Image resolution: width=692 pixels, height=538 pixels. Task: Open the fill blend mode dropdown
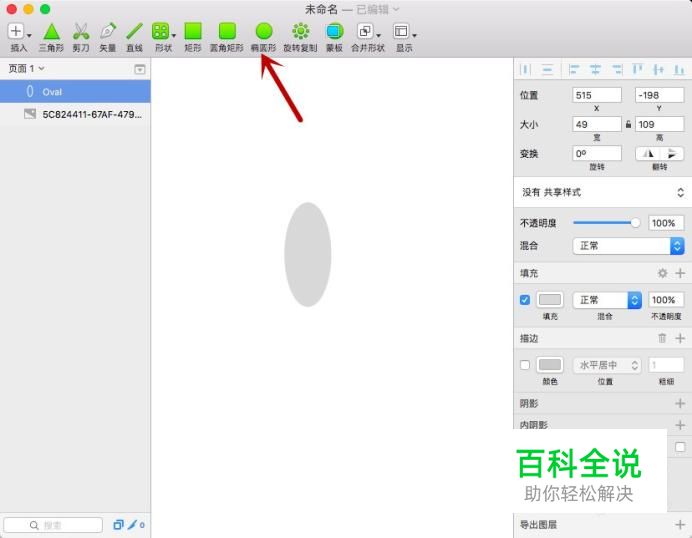click(x=607, y=300)
